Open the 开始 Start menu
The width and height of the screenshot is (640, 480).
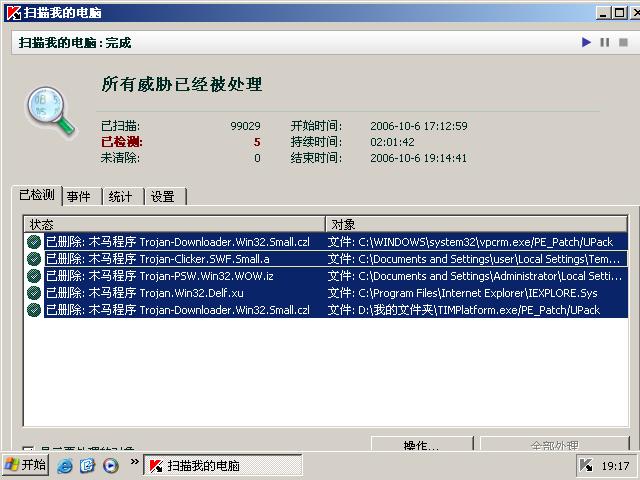[x=25, y=464]
